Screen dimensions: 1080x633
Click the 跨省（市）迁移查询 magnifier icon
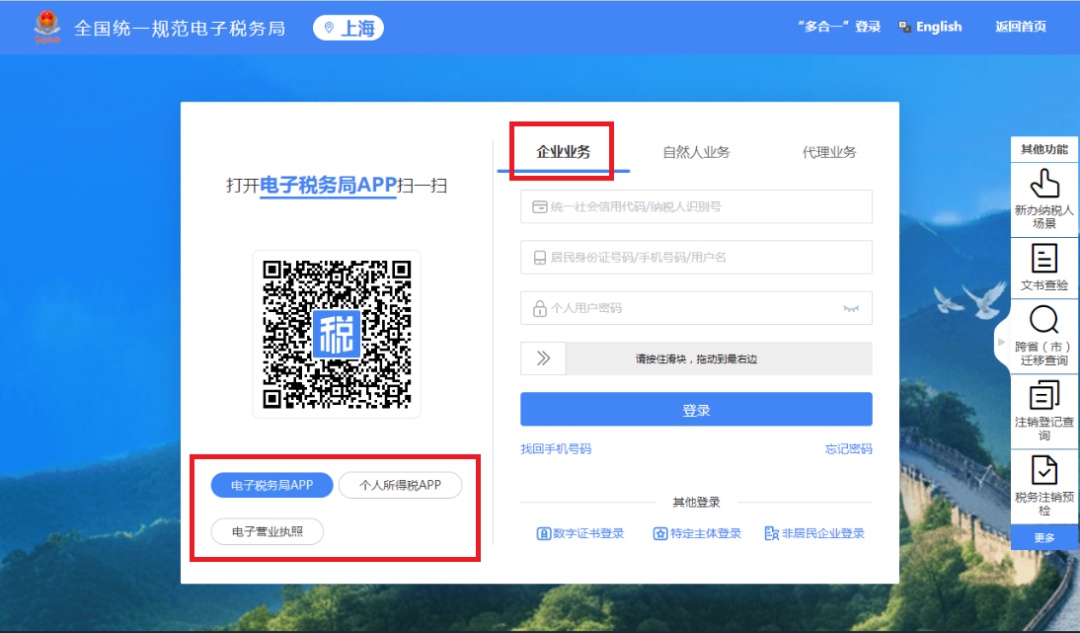click(1044, 320)
